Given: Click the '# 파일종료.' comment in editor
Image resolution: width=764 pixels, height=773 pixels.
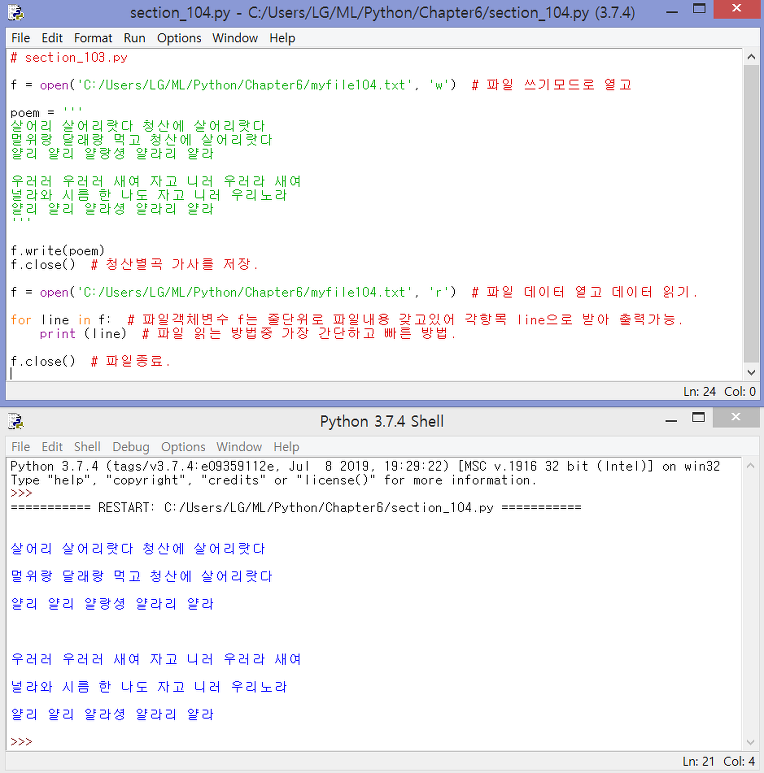Looking at the screenshot, I should click(131, 361).
